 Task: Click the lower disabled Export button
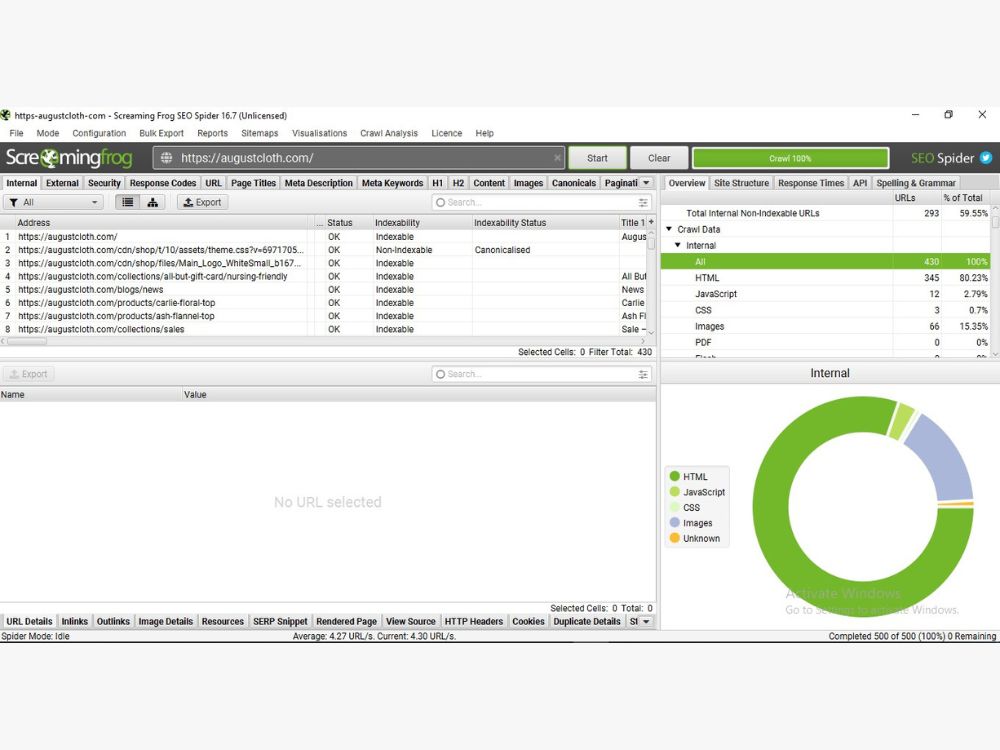[28, 374]
